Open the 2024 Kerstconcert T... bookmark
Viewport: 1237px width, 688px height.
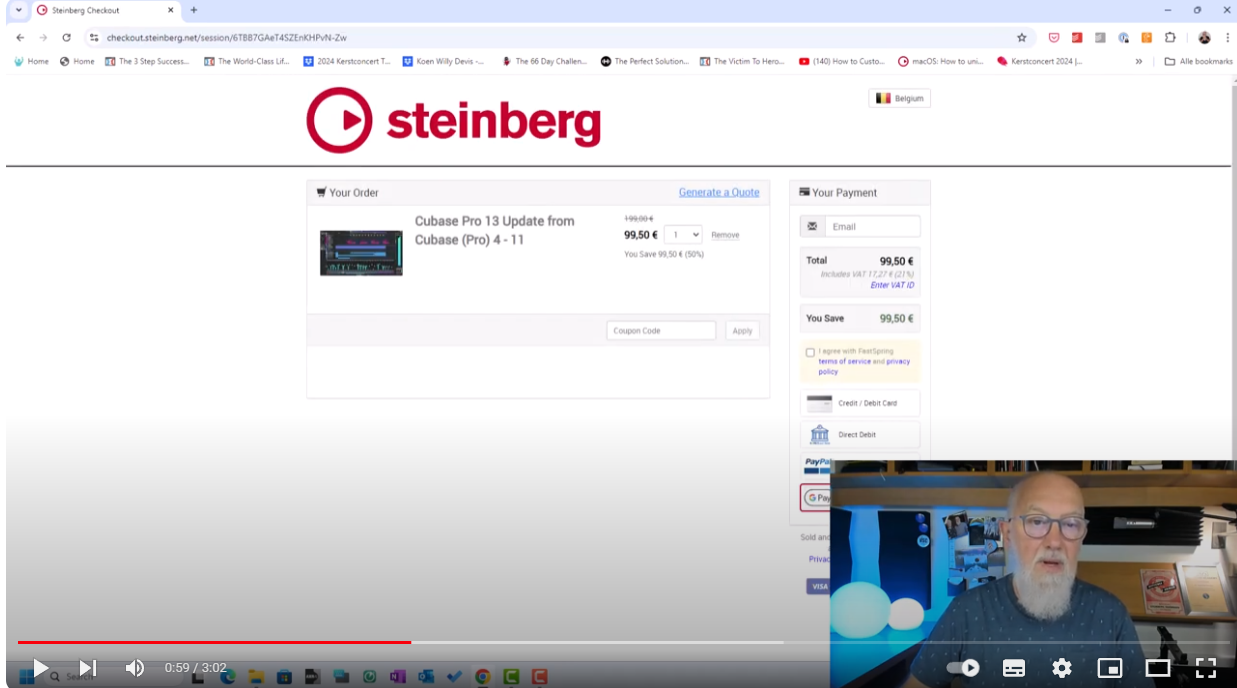tap(347, 61)
